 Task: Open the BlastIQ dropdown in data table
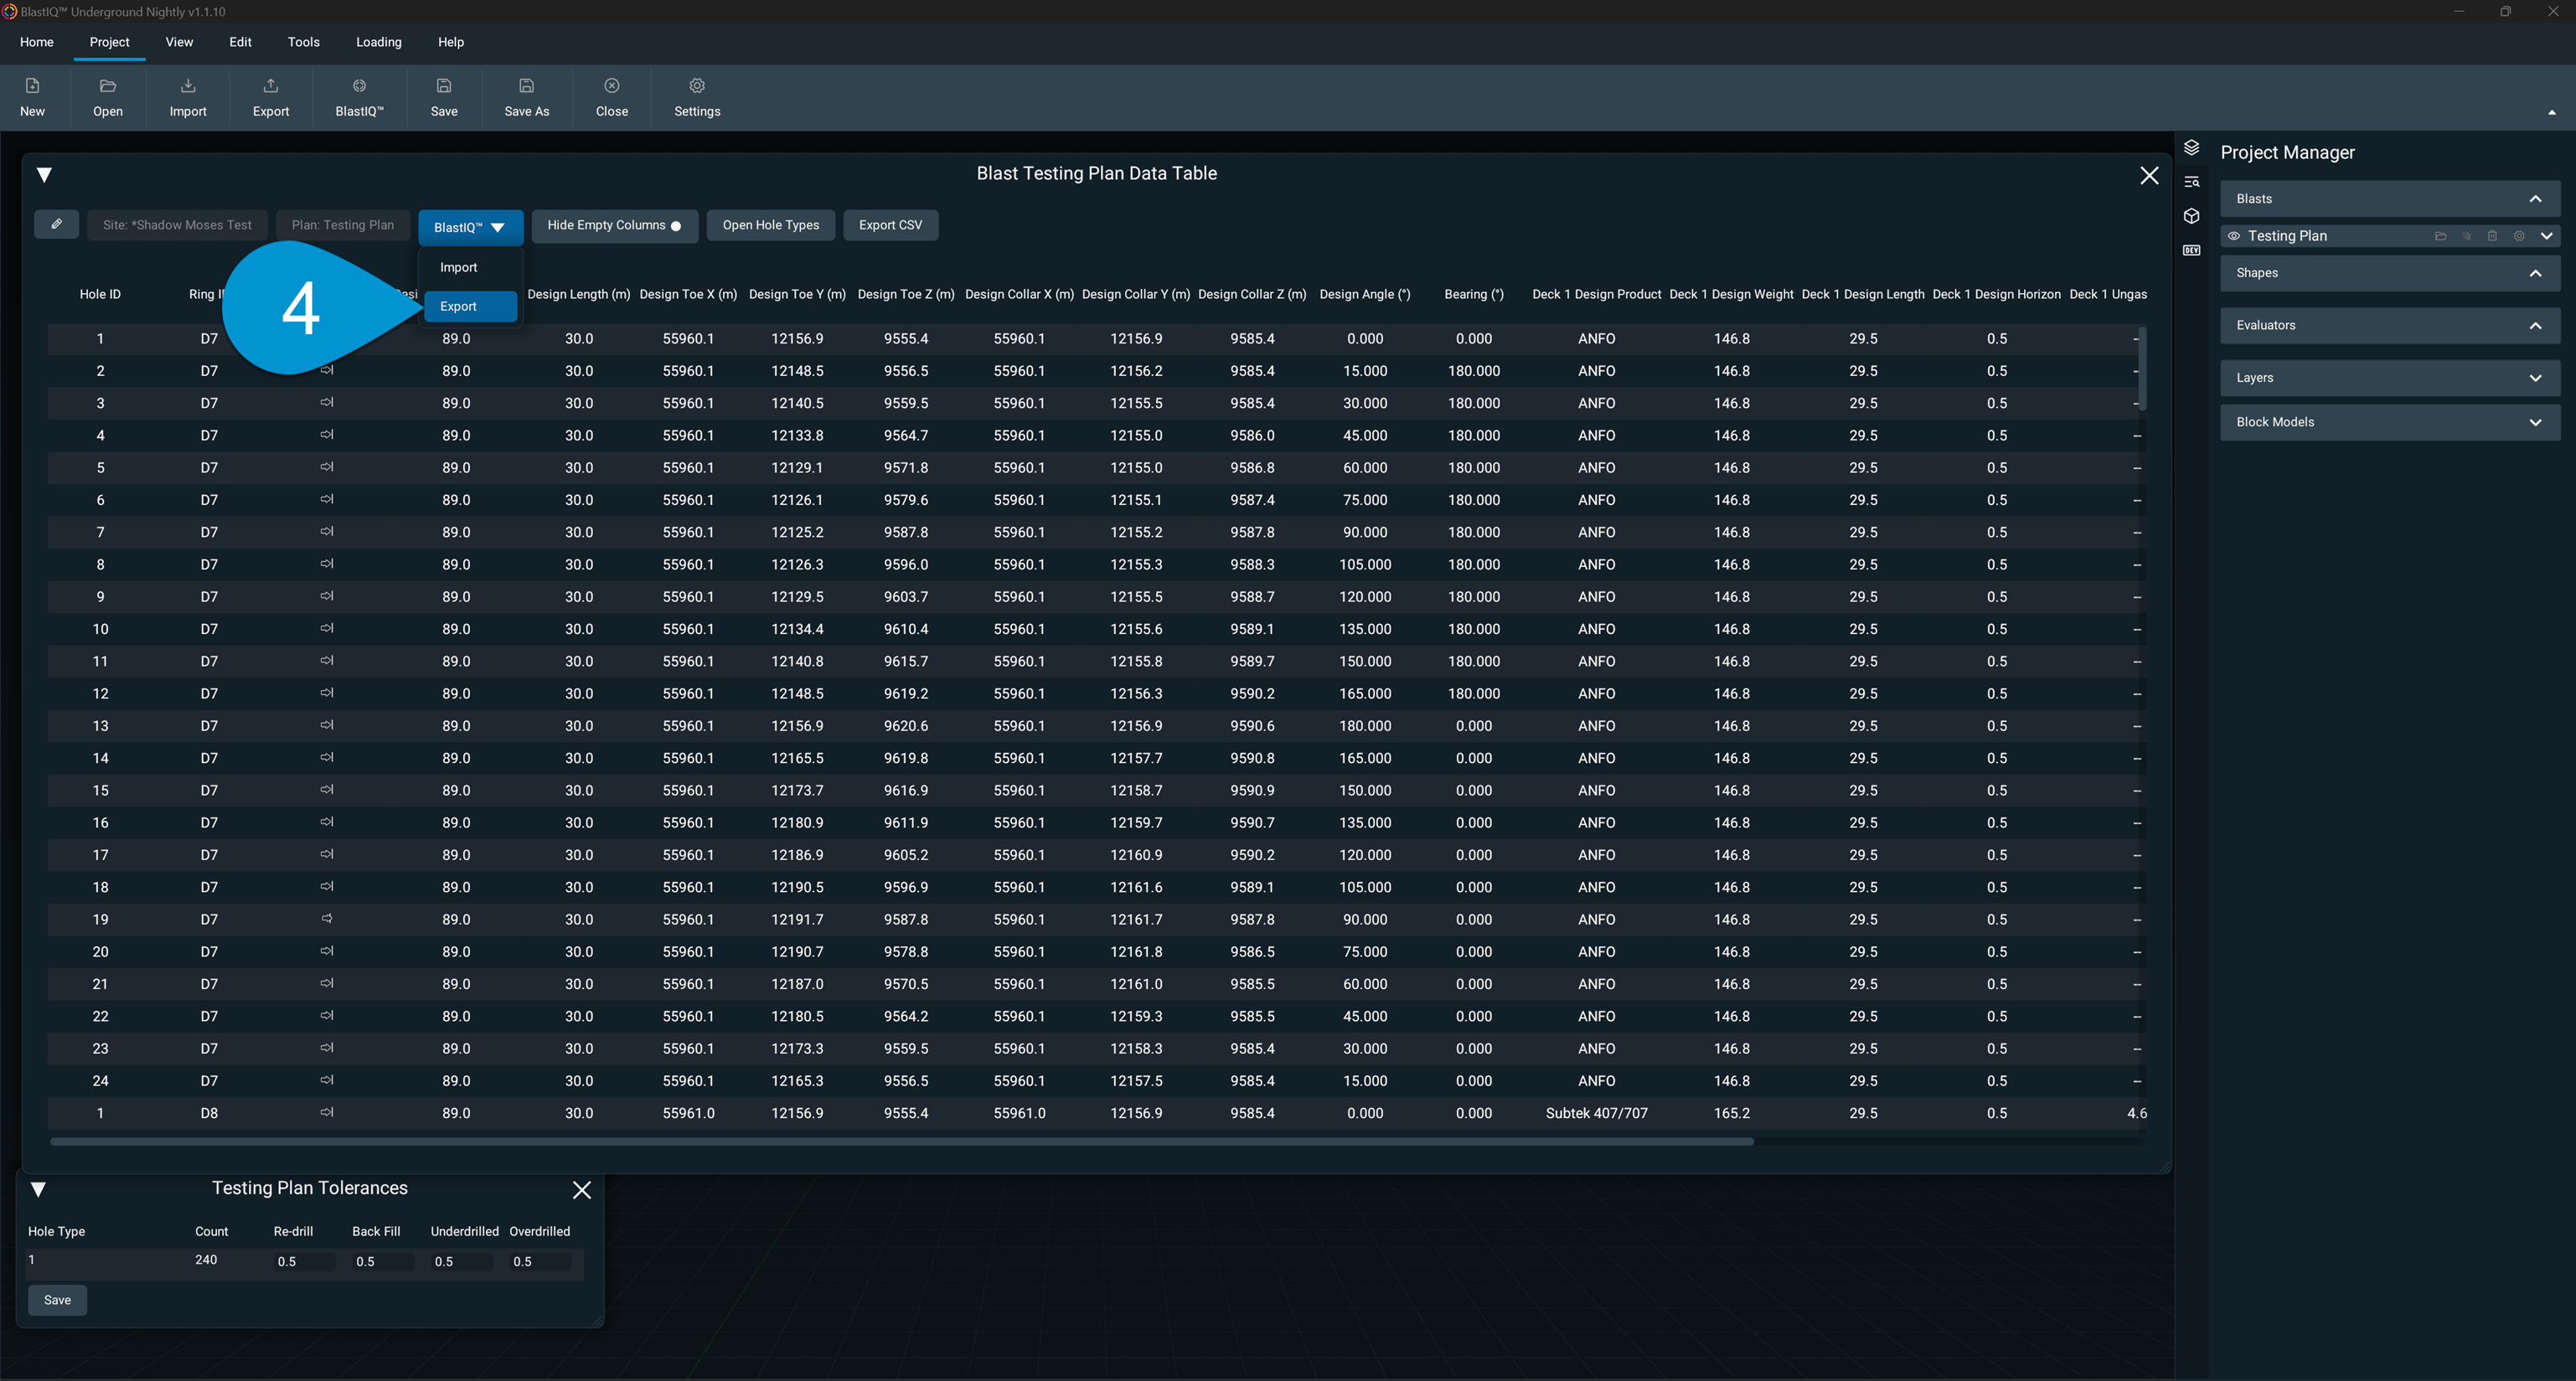(470, 227)
